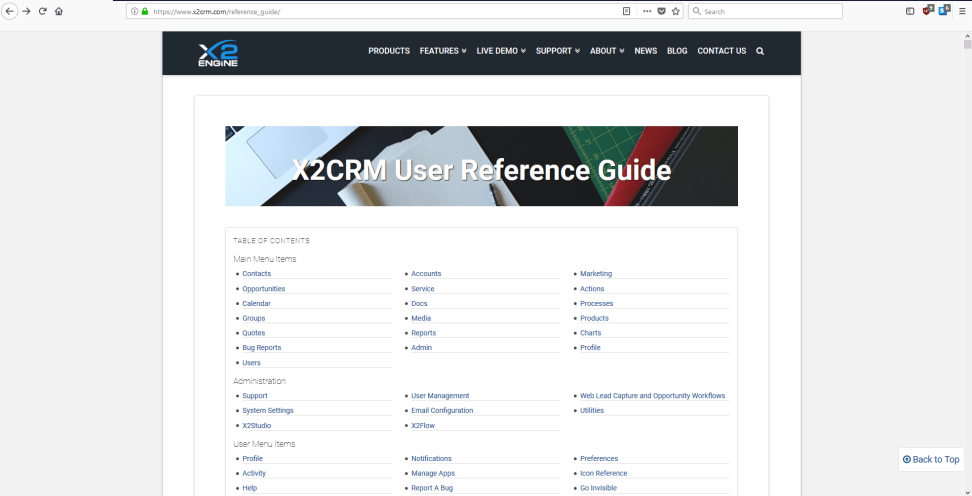Open the Accounts link
Image resolution: width=972 pixels, height=496 pixels.
coord(426,273)
